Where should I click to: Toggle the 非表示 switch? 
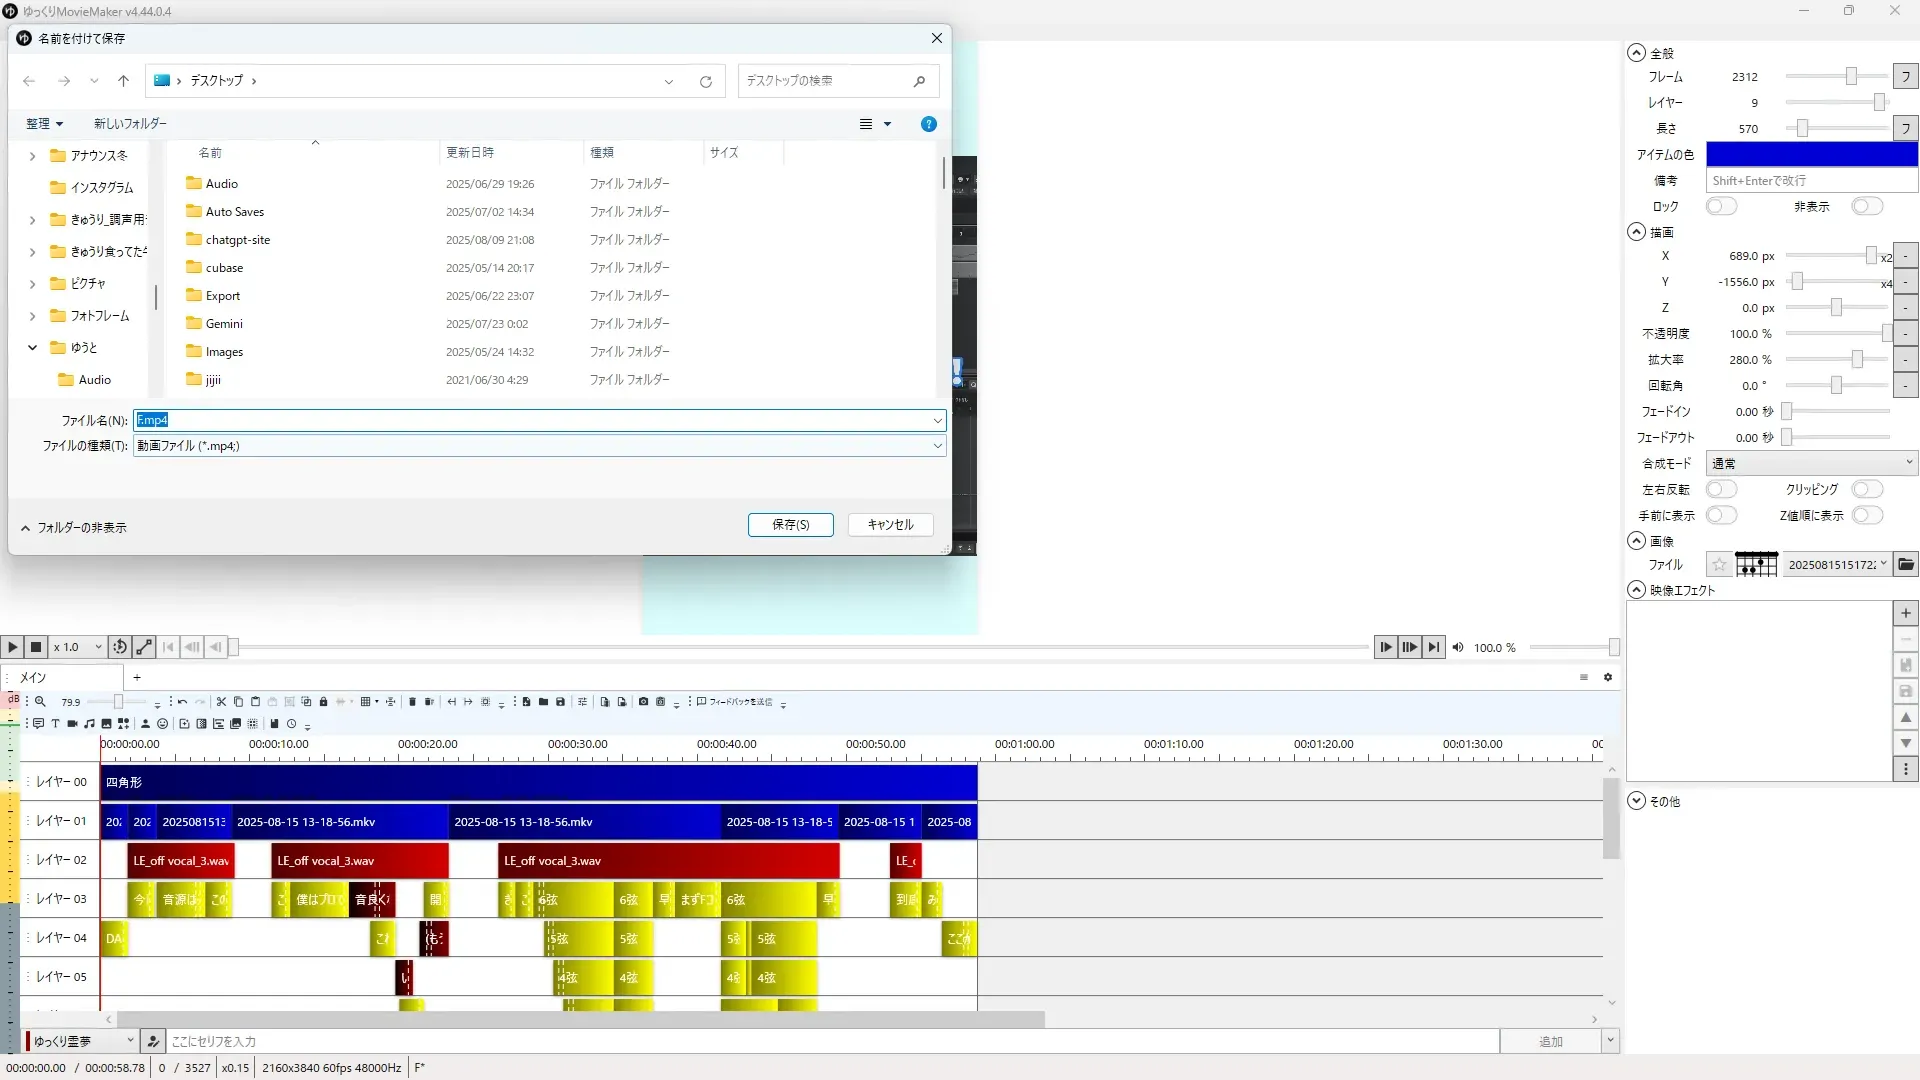(1866, 207)
